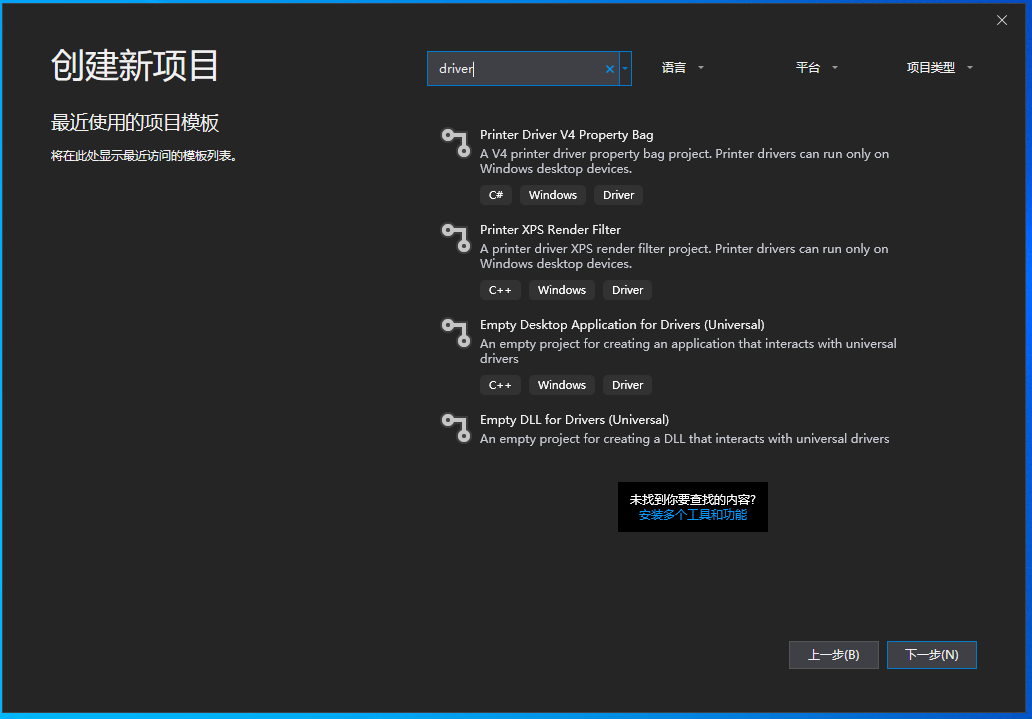Expand the search history dropdown arrow
The image size is (1032, 719).
point(624,68)
